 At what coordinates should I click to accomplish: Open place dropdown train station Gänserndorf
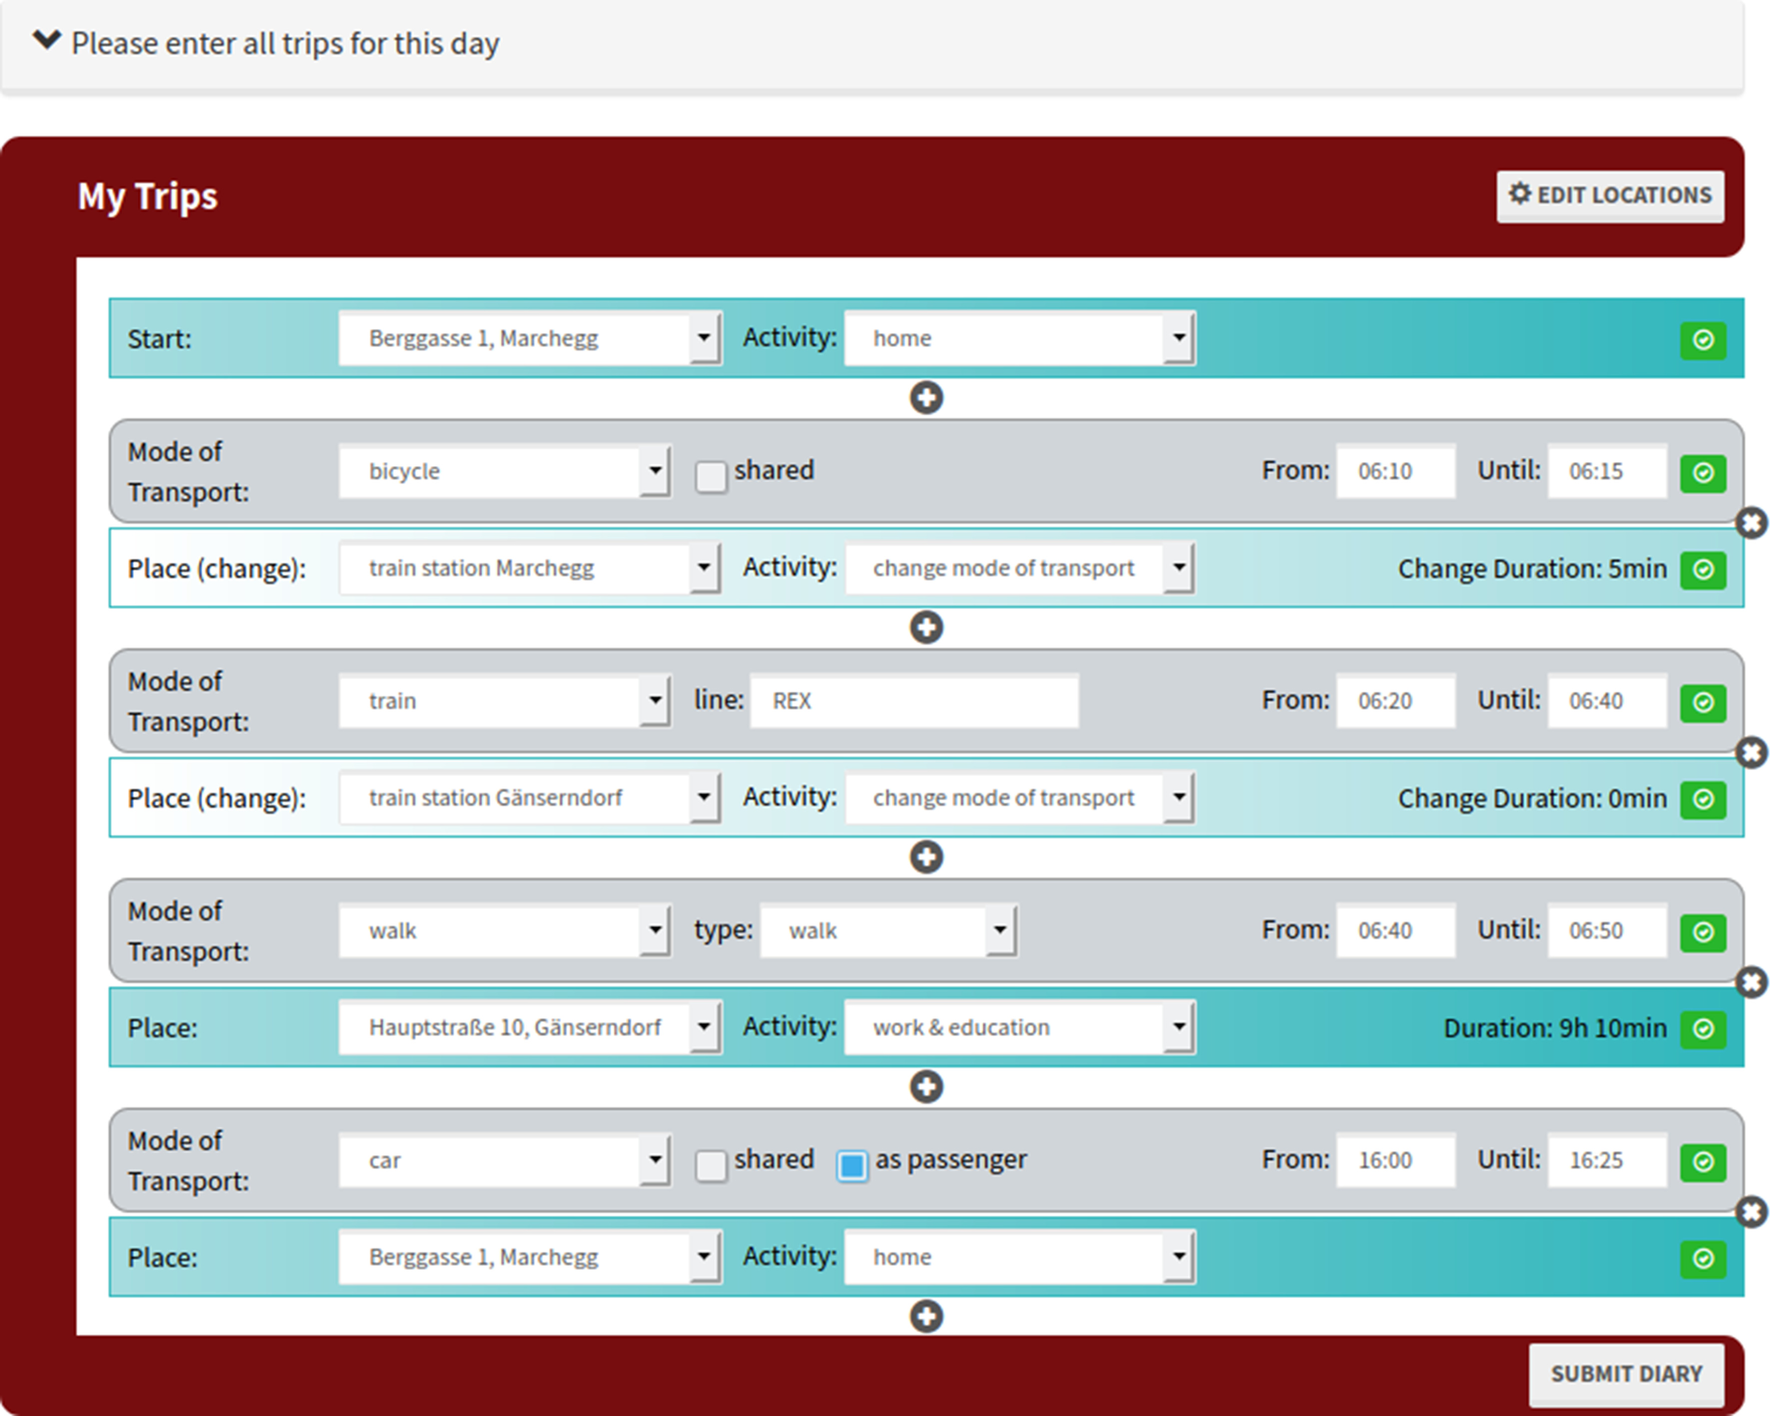530,798
